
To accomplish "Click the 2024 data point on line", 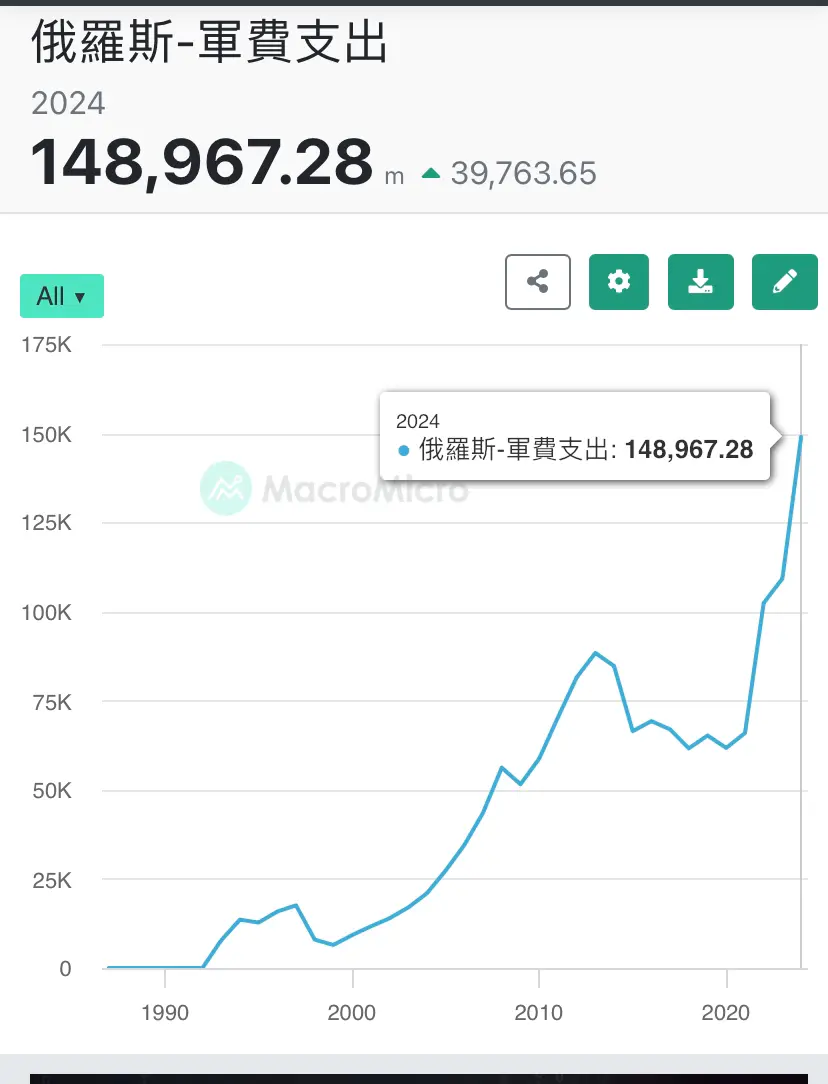I will (x=801, y=436).
